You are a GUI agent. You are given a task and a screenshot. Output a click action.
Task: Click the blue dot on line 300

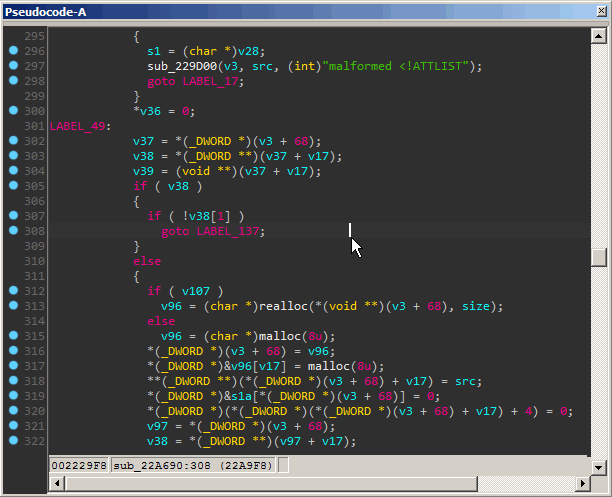pos(13,110)
